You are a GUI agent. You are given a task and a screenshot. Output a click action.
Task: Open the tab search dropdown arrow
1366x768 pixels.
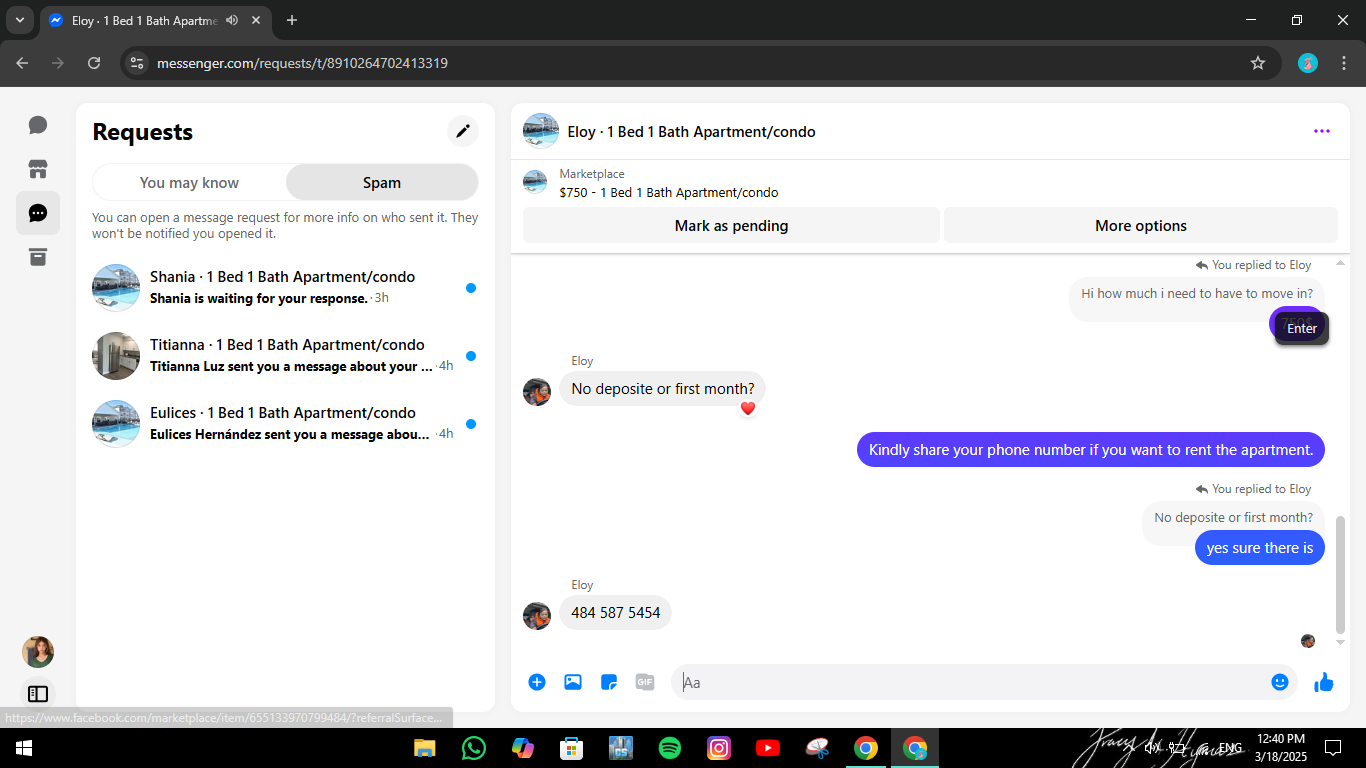click(19, 20)
